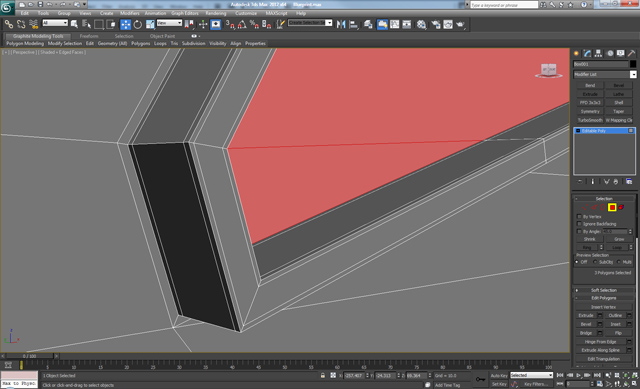Viewport: 640px width, 389px height.
Task: Open the Rendering menu
Action: pyautogui.click(x=216, y=13)
